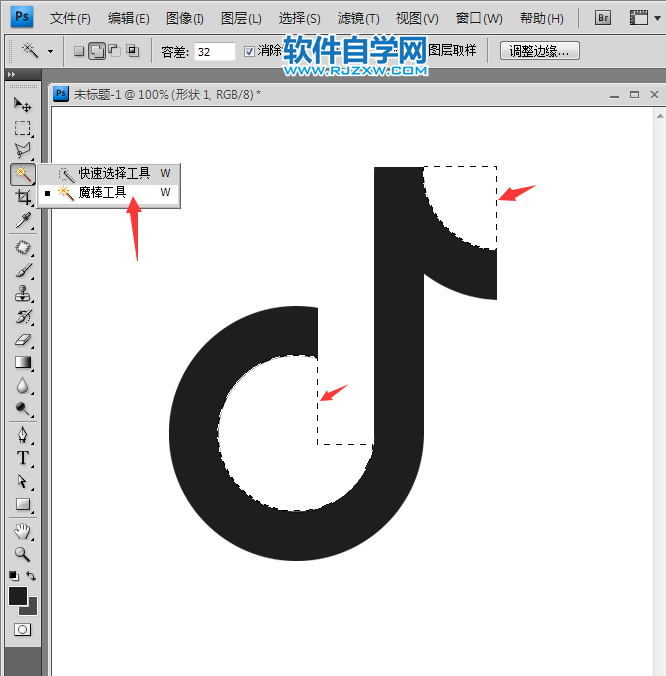Select the Move tool
Viewport: 666px width, 676px height.
pyautogui.click(x=22, y=104)
